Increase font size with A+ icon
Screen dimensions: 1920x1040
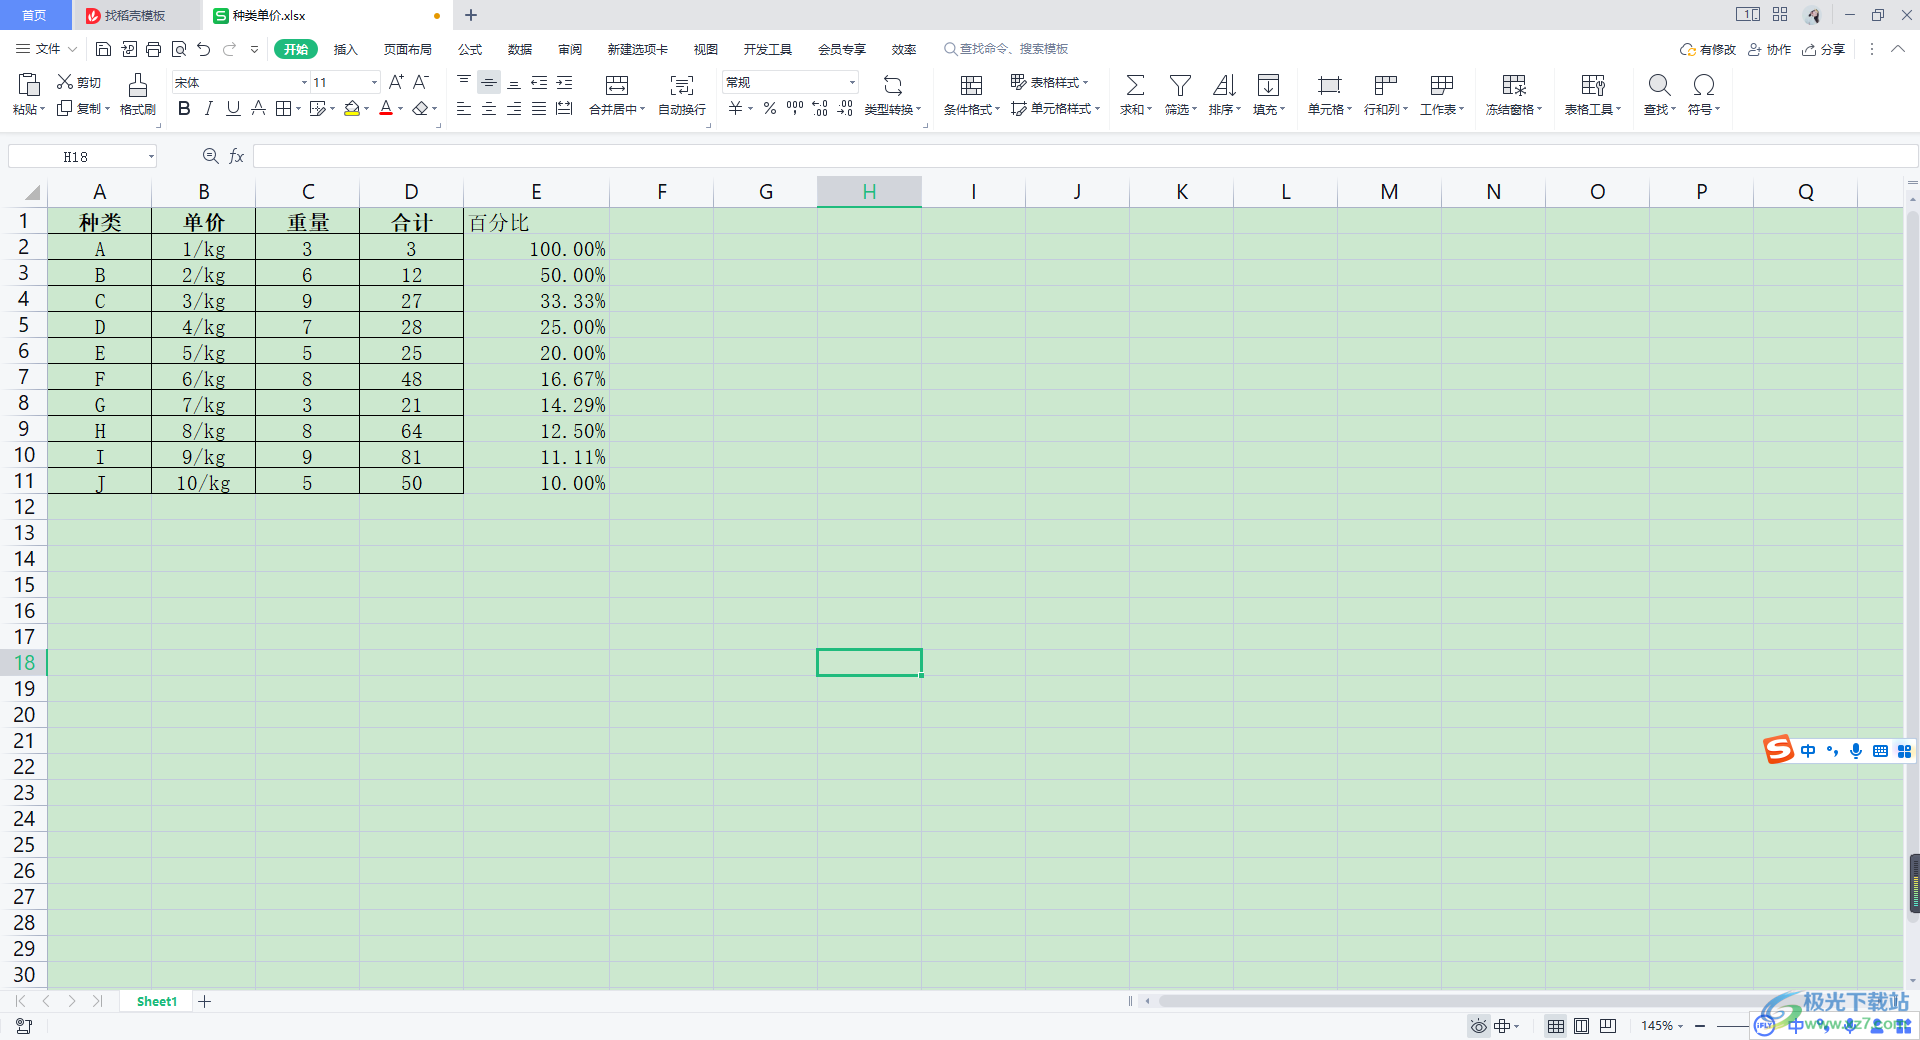[396, 82]
